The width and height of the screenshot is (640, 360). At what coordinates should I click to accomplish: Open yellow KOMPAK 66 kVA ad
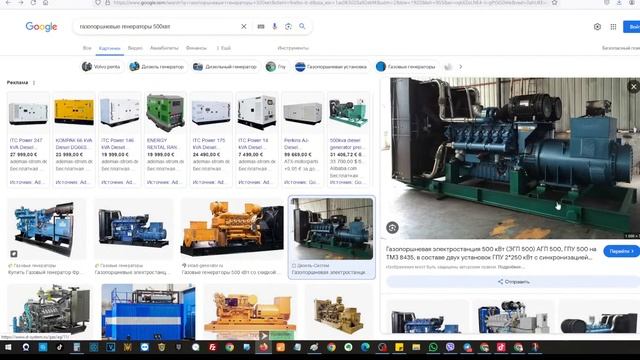[x=74, y=140]
